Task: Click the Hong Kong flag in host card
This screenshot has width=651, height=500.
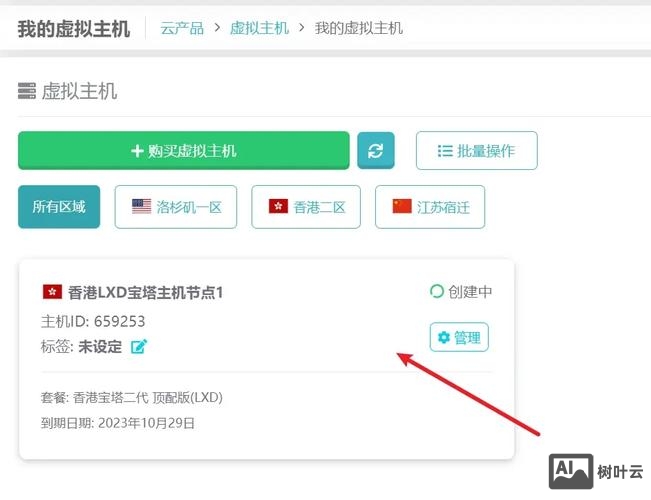Action: pos(52,292)
